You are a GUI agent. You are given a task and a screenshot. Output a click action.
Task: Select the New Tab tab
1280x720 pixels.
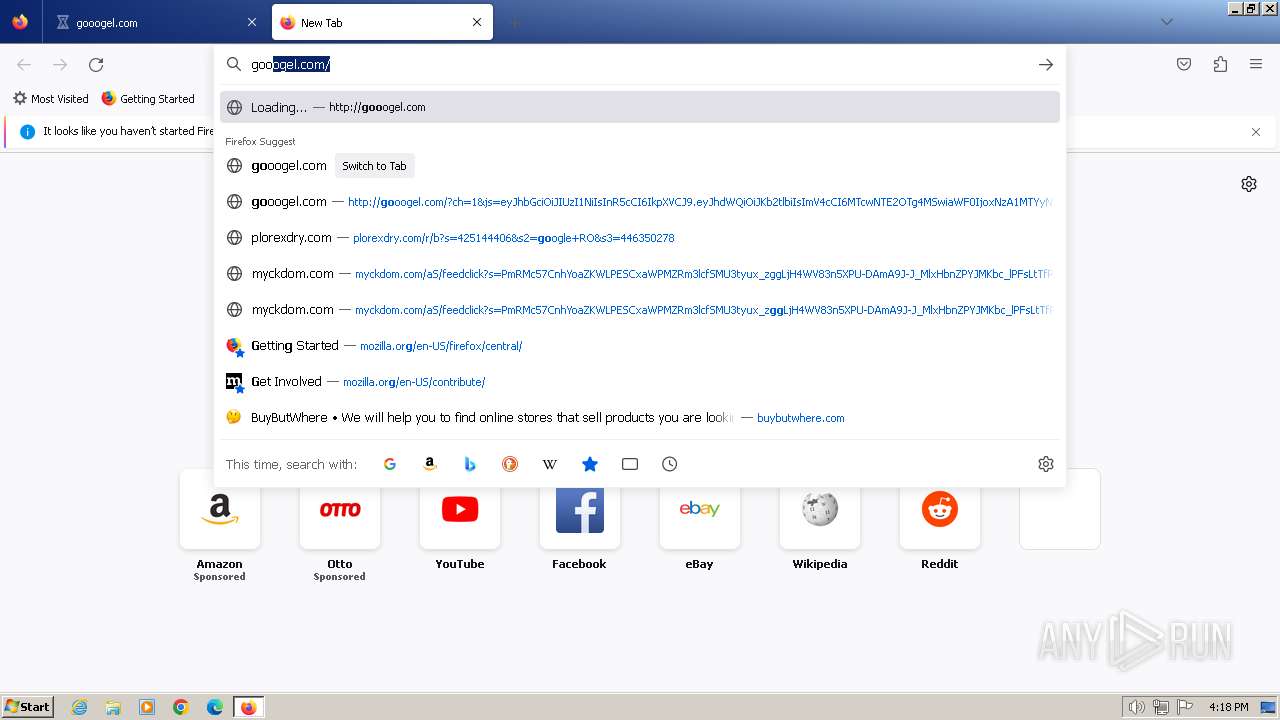[382, 22]
